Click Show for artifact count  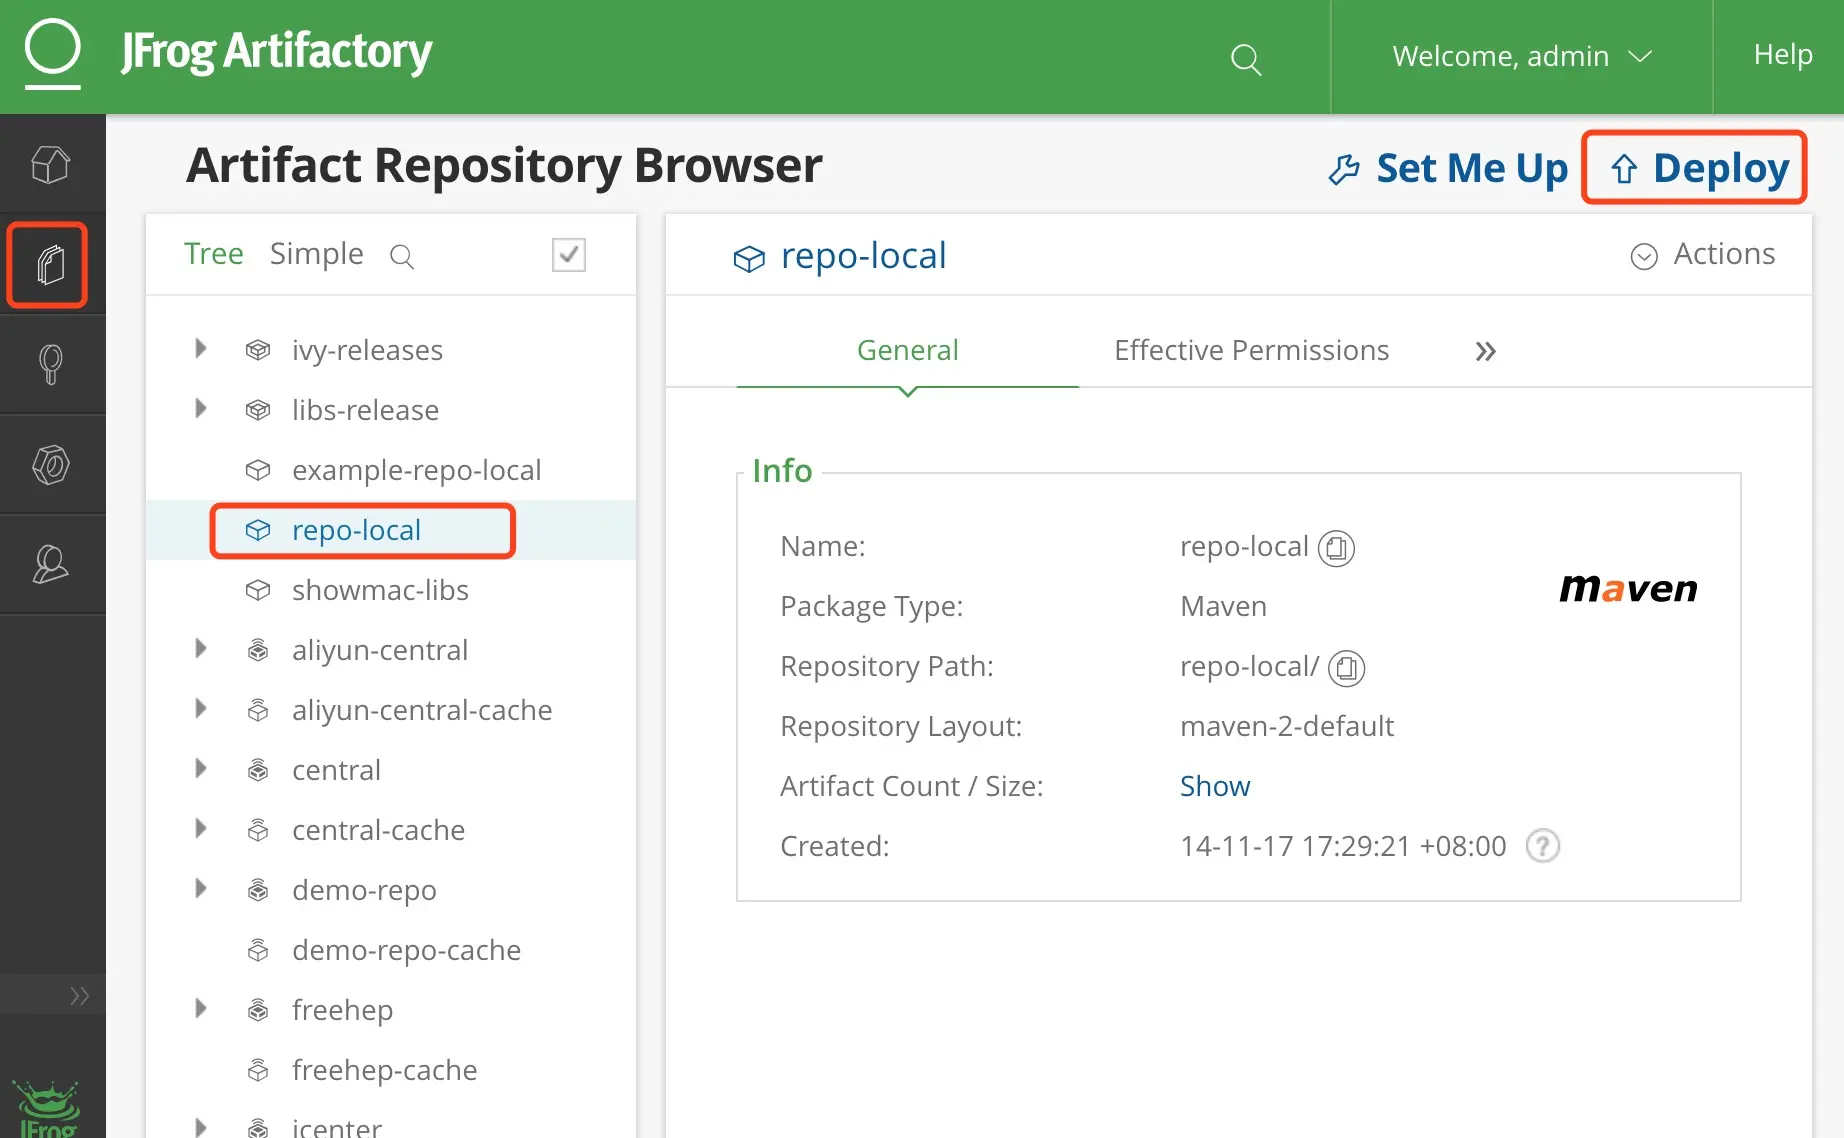click(x=1214, y=786)
